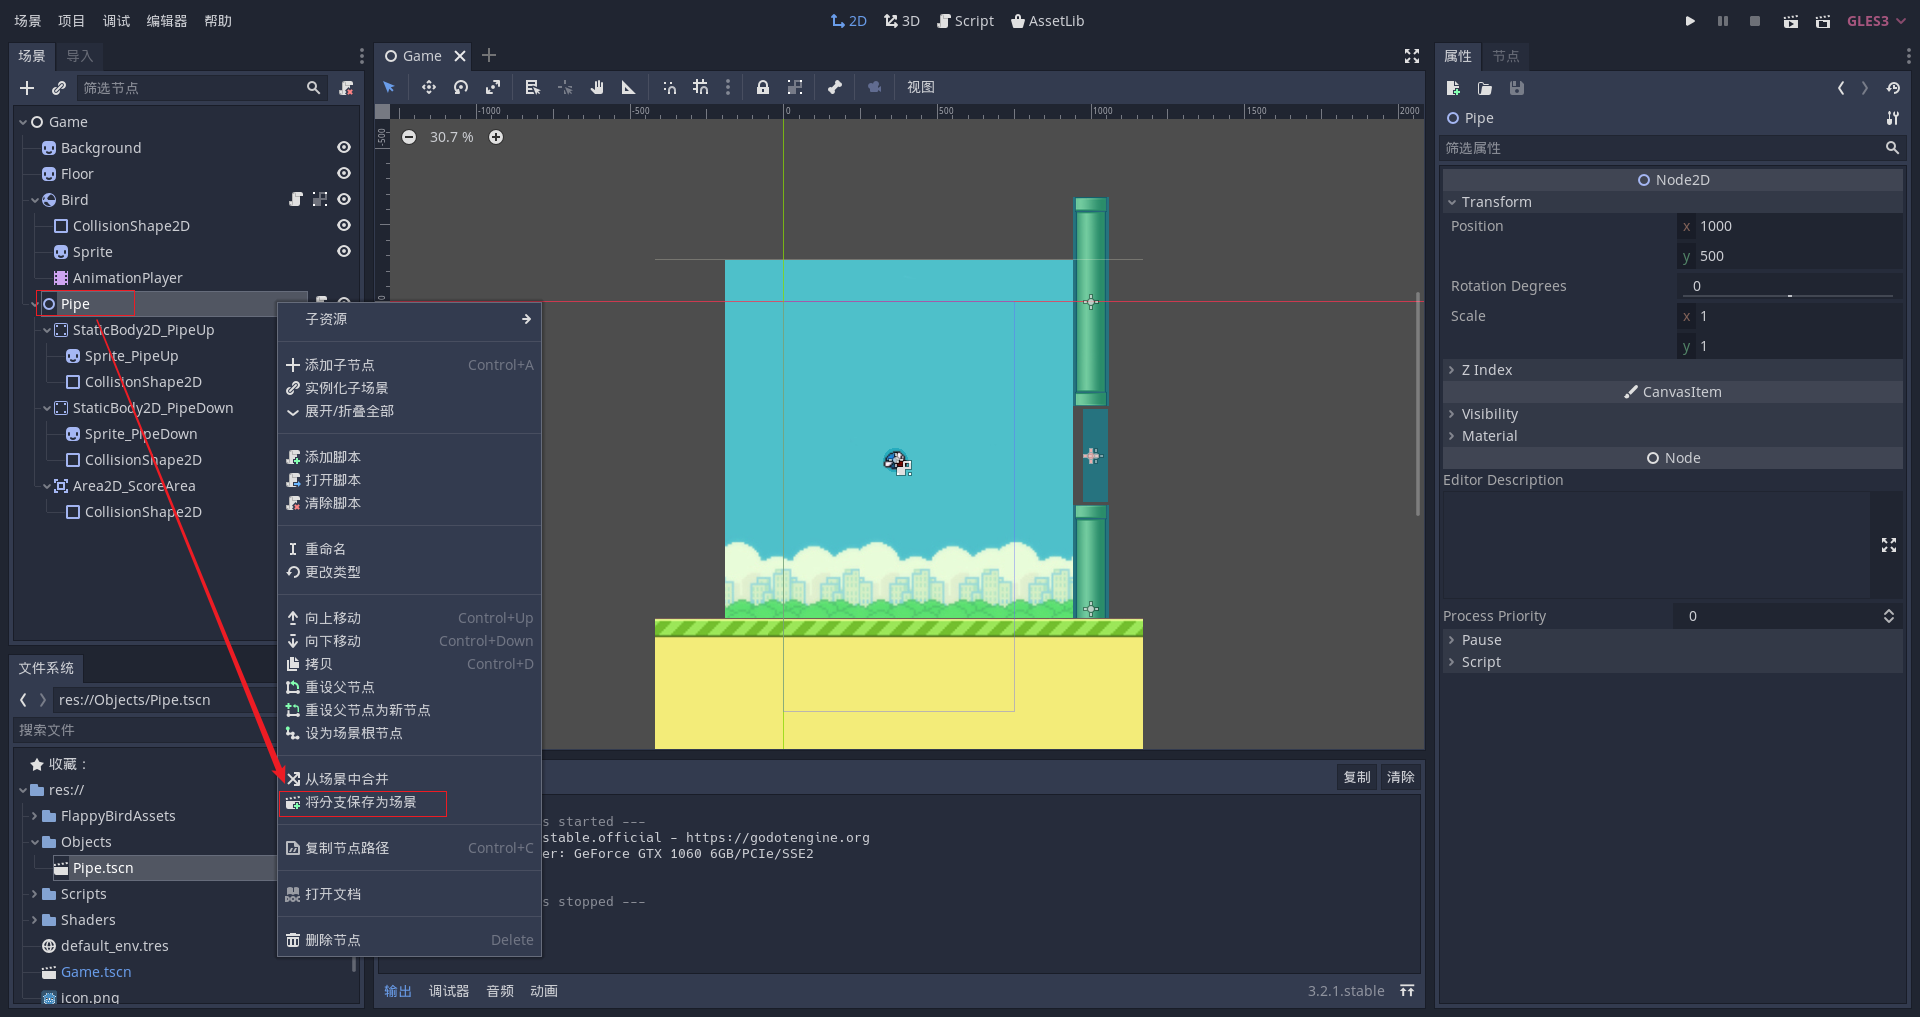
Task: Toggle visibility of Sprite node
Action: tap(344, 251)
